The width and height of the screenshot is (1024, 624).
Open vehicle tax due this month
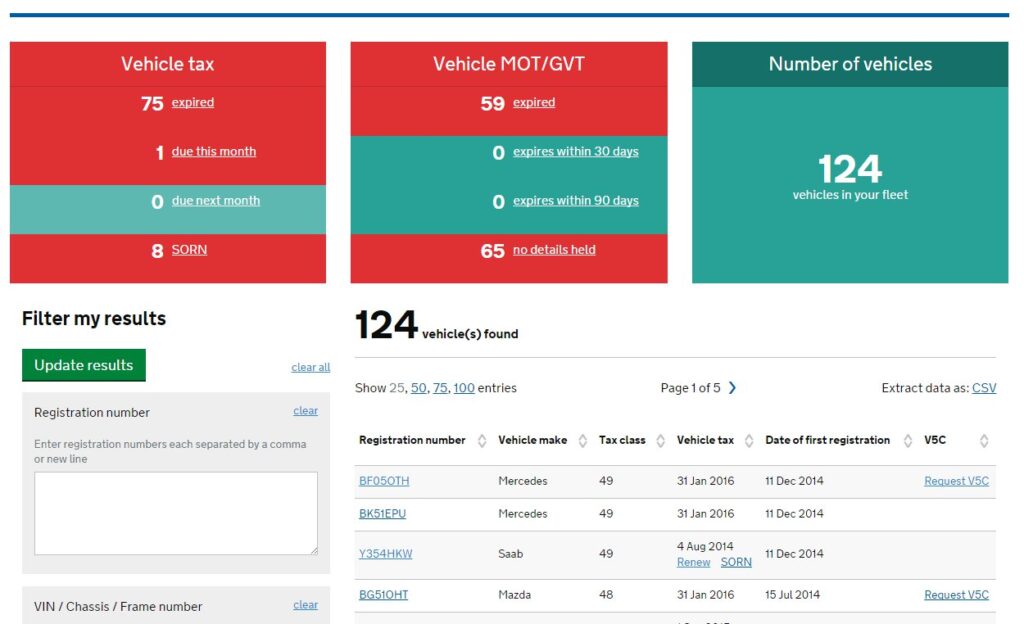click(x=214, y=151)
